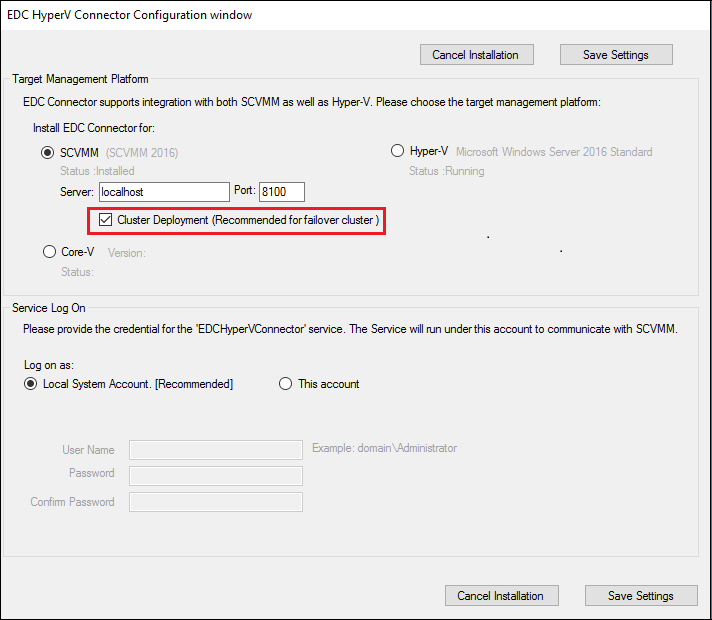Click the 'Service Log On' group label
Screen dimensions: 712x620
[x=49, y=308]
